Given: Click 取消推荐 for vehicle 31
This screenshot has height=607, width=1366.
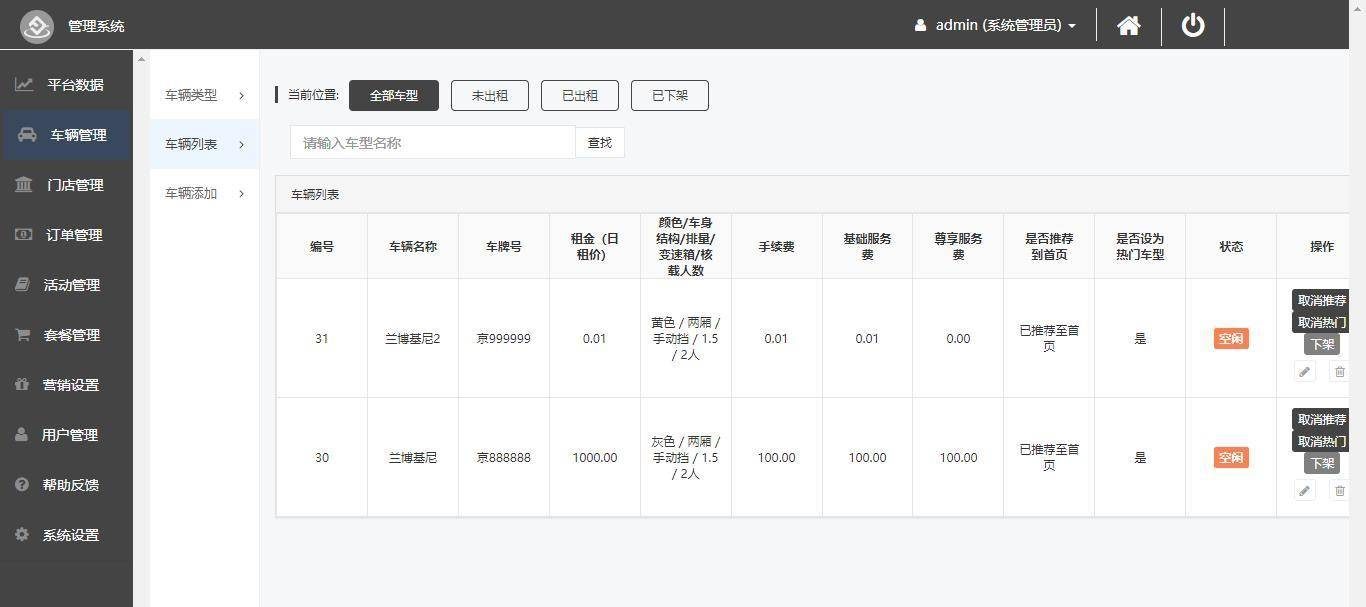Looking at the screenshot, I should click(x=1321, y=301).
